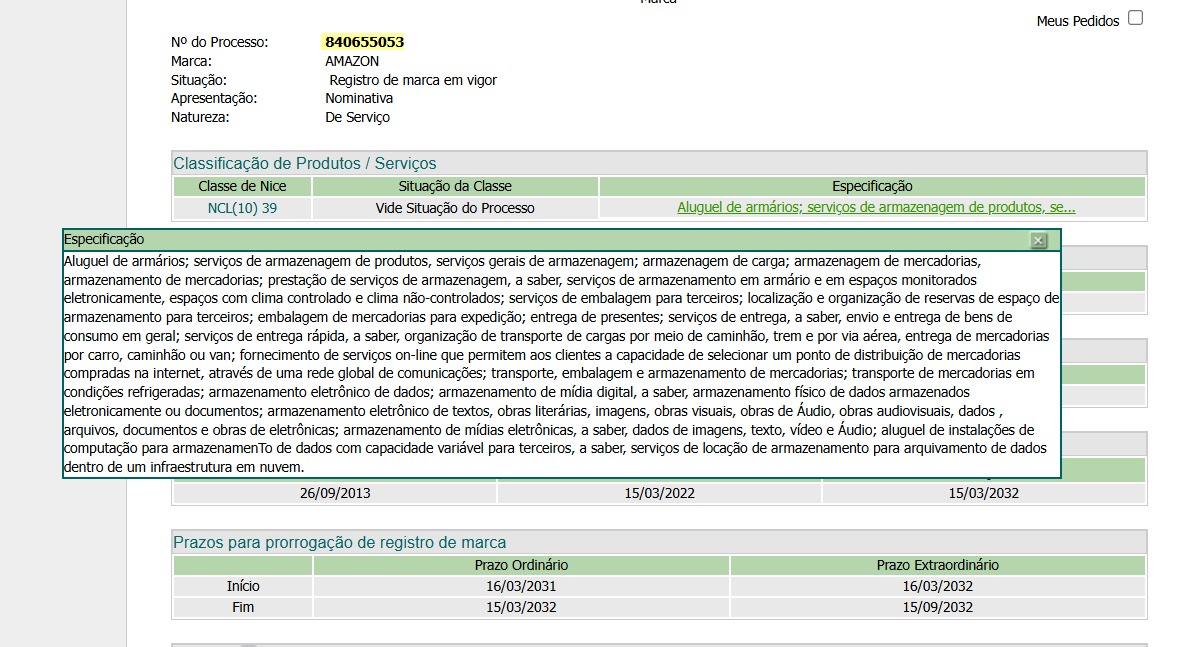
Task: Click the Especificação popup title bar
Action: point(500,240)
